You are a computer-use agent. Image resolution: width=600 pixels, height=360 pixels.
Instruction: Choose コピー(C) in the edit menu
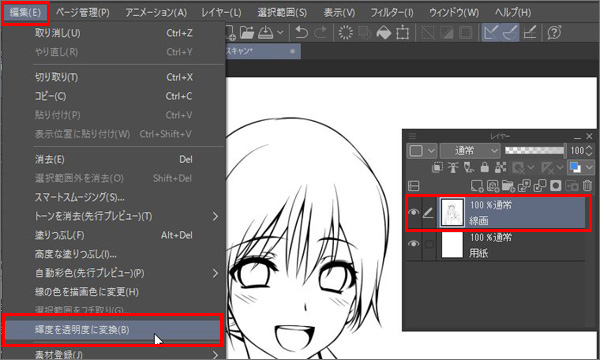pyautogui.click(x=113, y=96)
